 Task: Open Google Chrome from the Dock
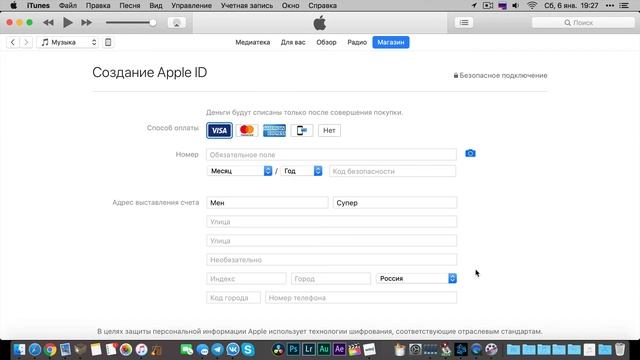click(50, 349)
